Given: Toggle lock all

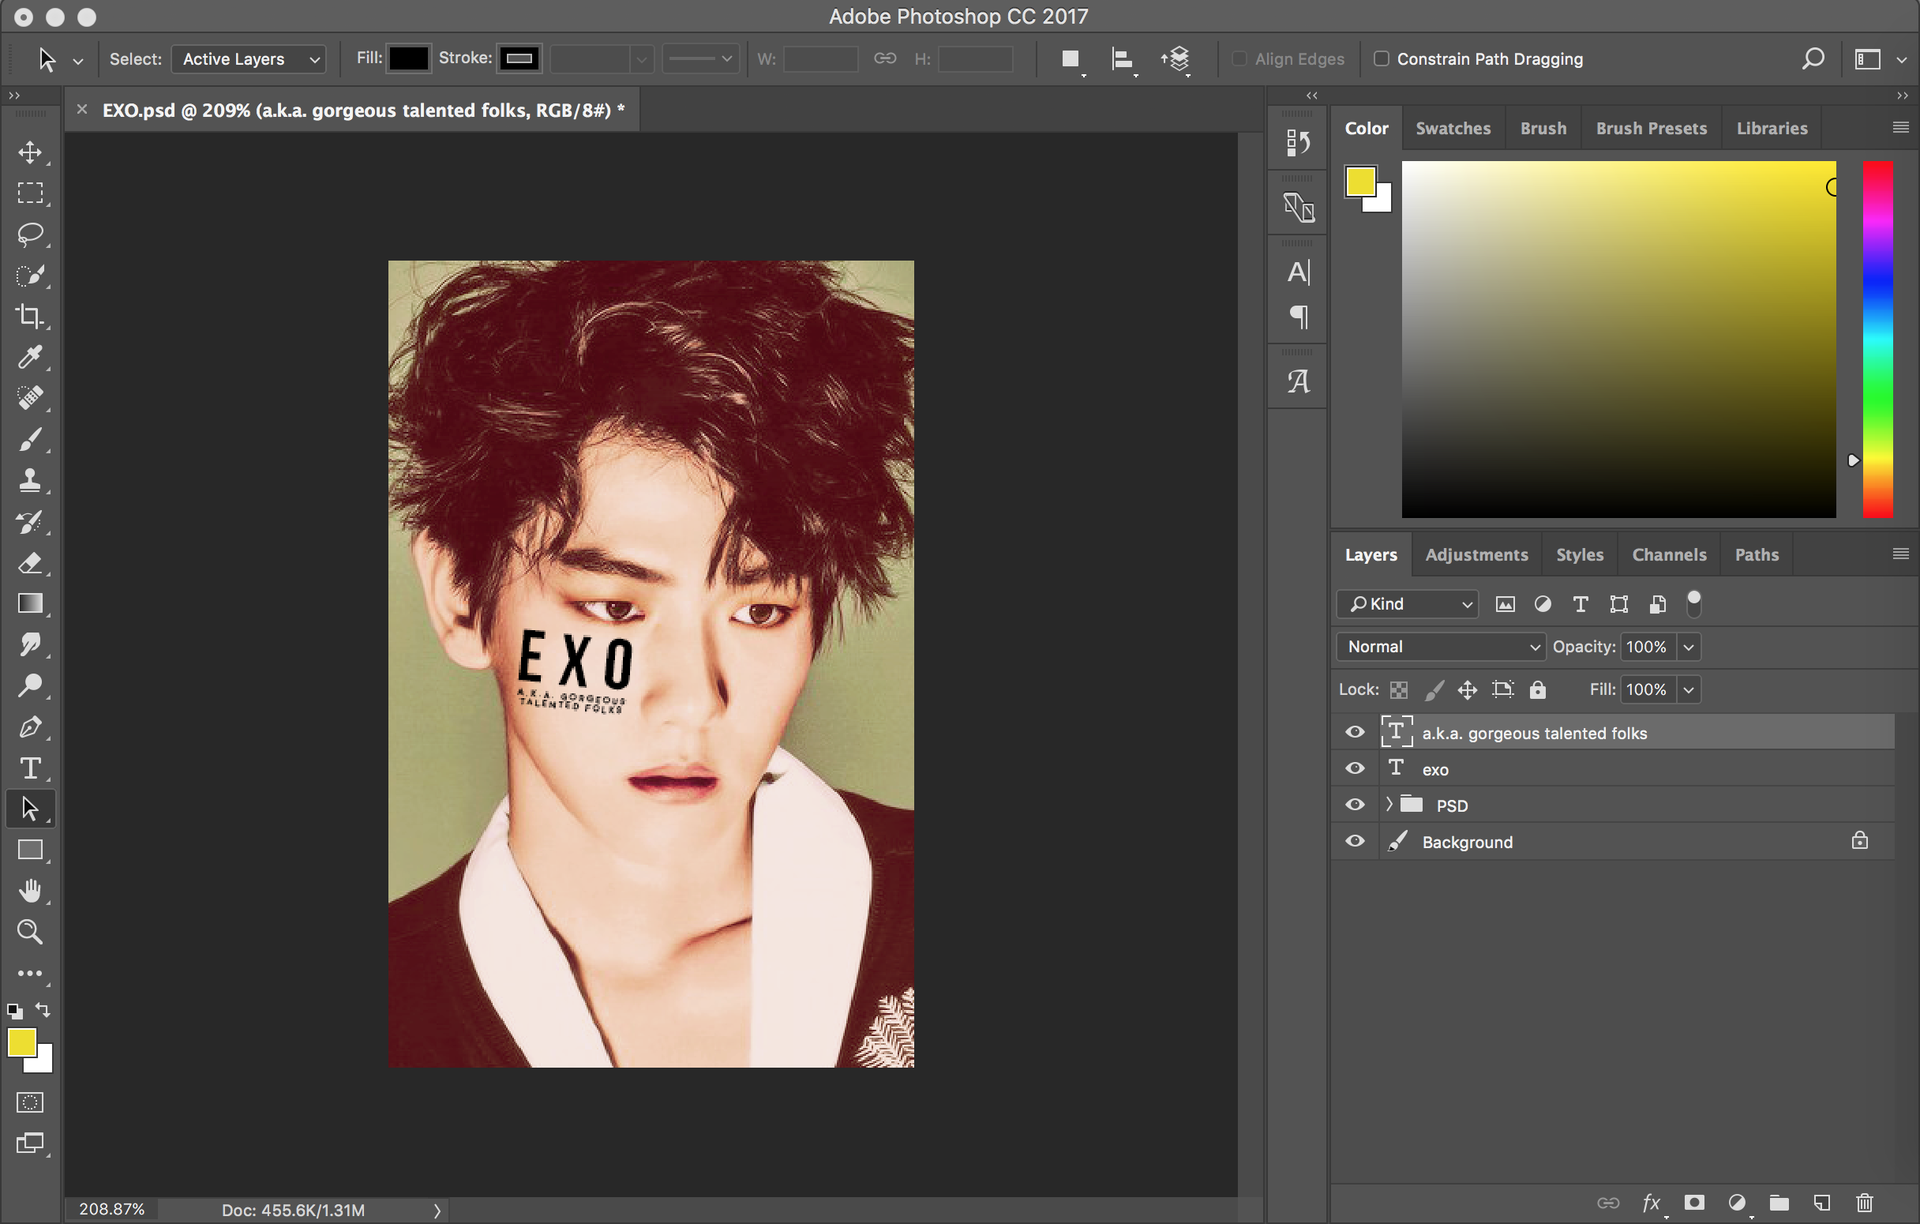Looking at the screenshot, I should (1538, 690).
